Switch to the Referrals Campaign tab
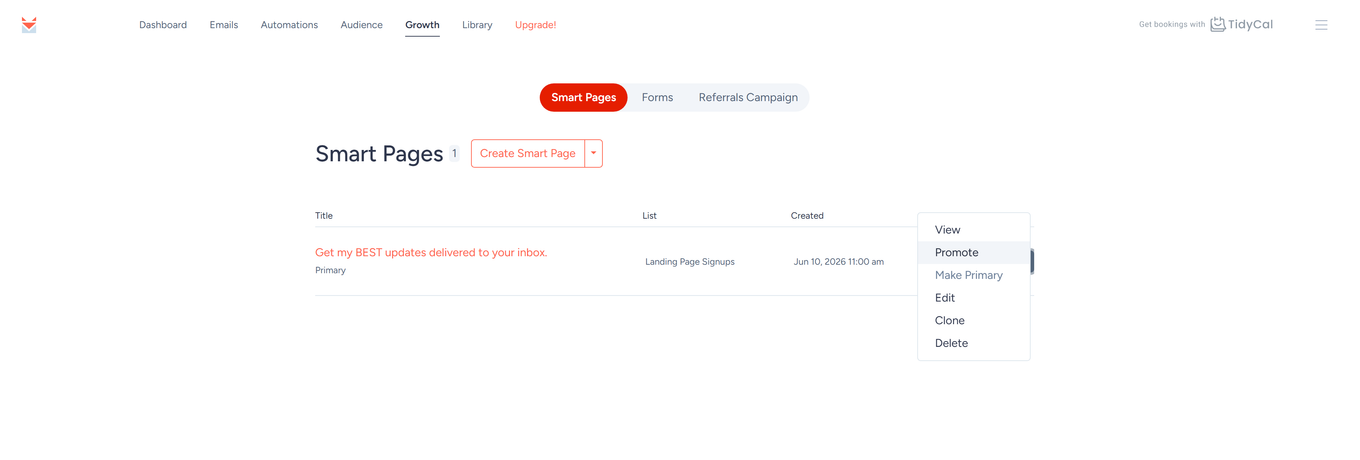 (x=748, y=97)
